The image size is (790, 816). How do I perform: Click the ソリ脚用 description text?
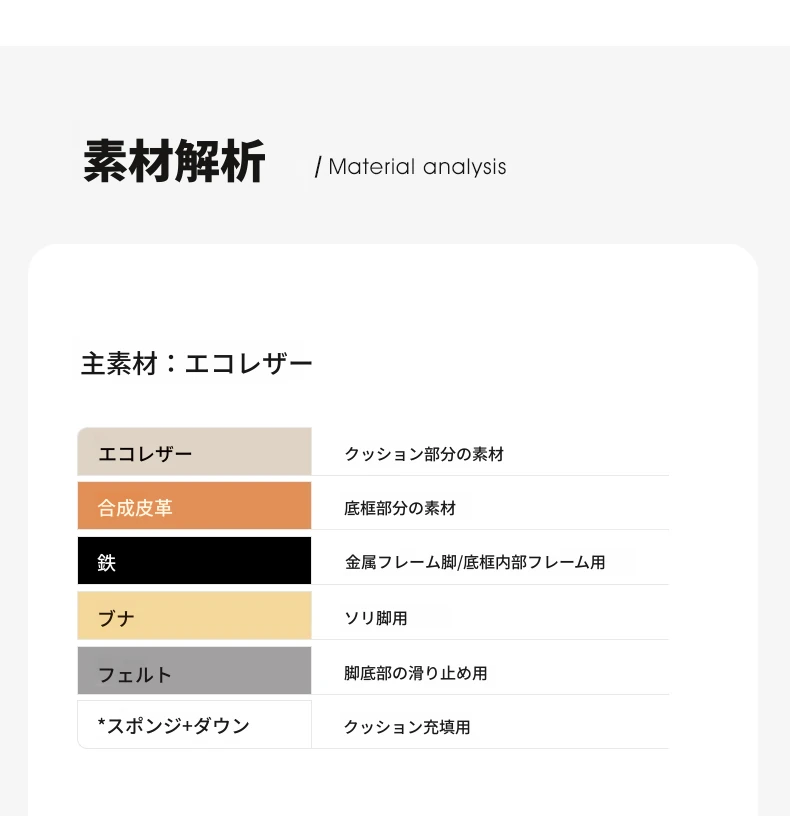pyautogui.click(x=376, y=618)
